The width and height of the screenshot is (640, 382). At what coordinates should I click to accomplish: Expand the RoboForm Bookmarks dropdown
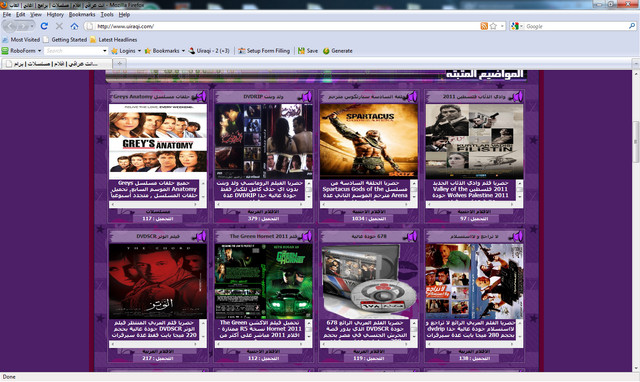click(183, 51)
